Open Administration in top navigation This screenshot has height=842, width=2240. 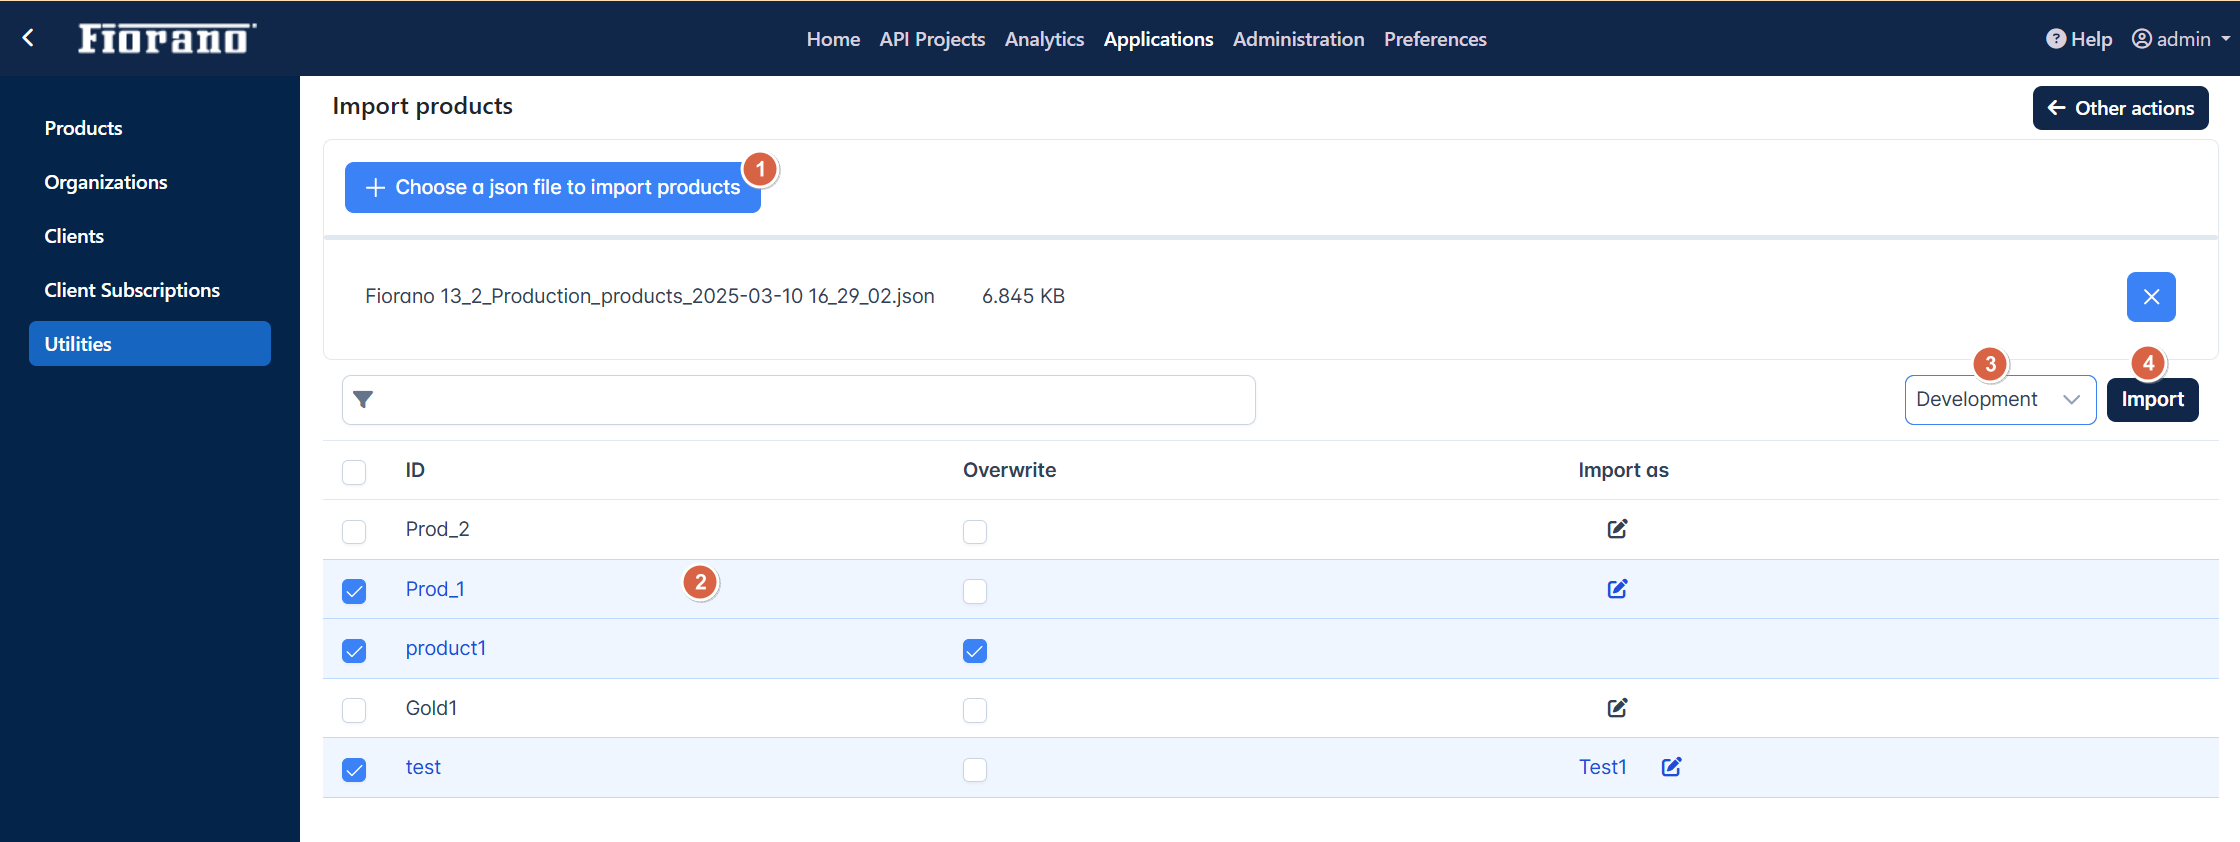point(1298,39)
